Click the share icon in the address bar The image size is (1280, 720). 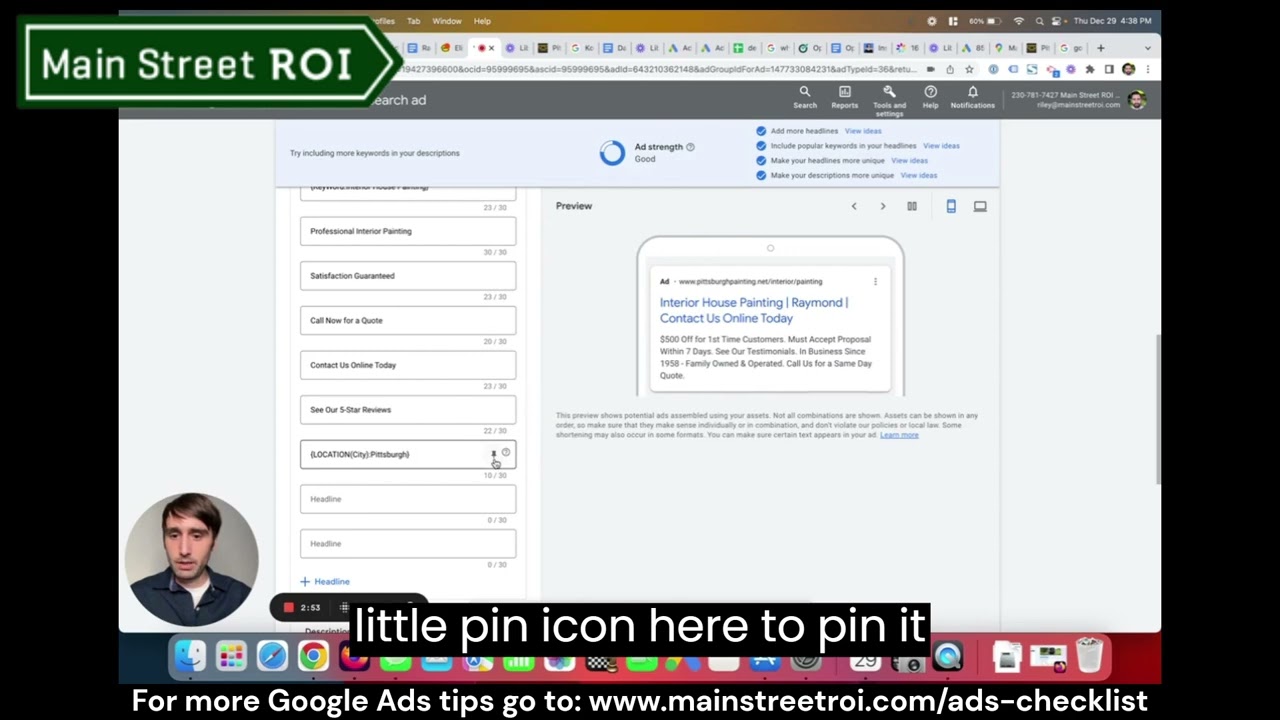(949, 69)
